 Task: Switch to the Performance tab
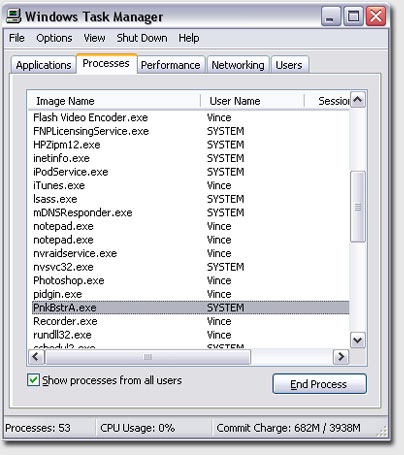pos(171,65)
